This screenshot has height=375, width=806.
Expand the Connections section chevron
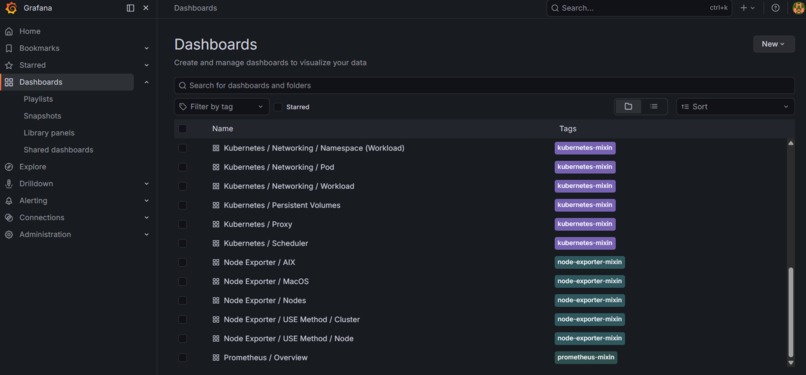(146, 218)
